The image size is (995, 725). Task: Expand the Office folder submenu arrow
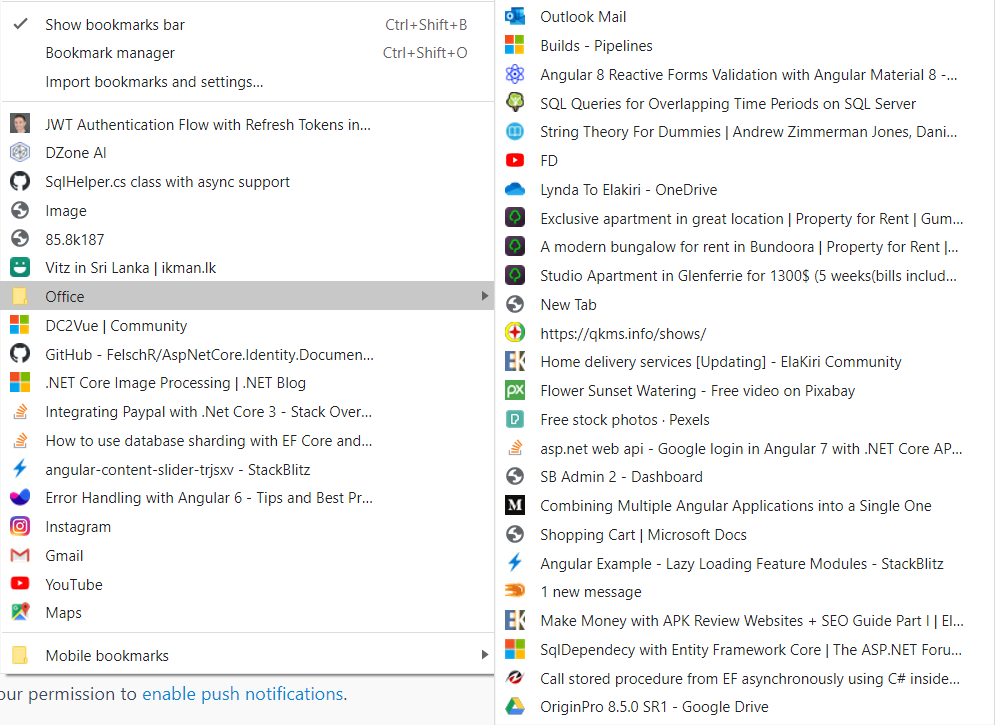click(485, 296)
